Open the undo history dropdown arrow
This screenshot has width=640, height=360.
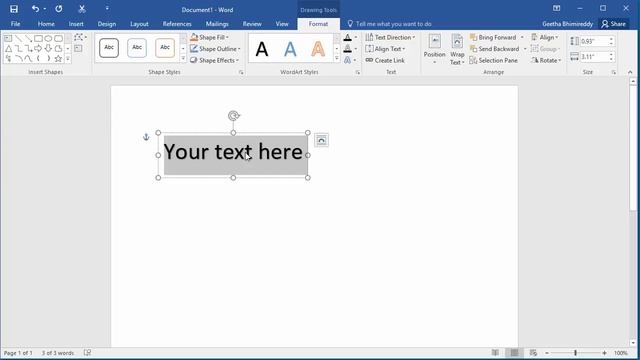[x=44, y=9]
